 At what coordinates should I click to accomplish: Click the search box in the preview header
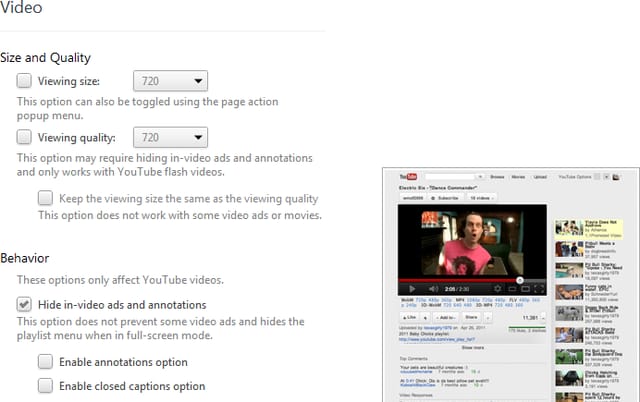450,177
